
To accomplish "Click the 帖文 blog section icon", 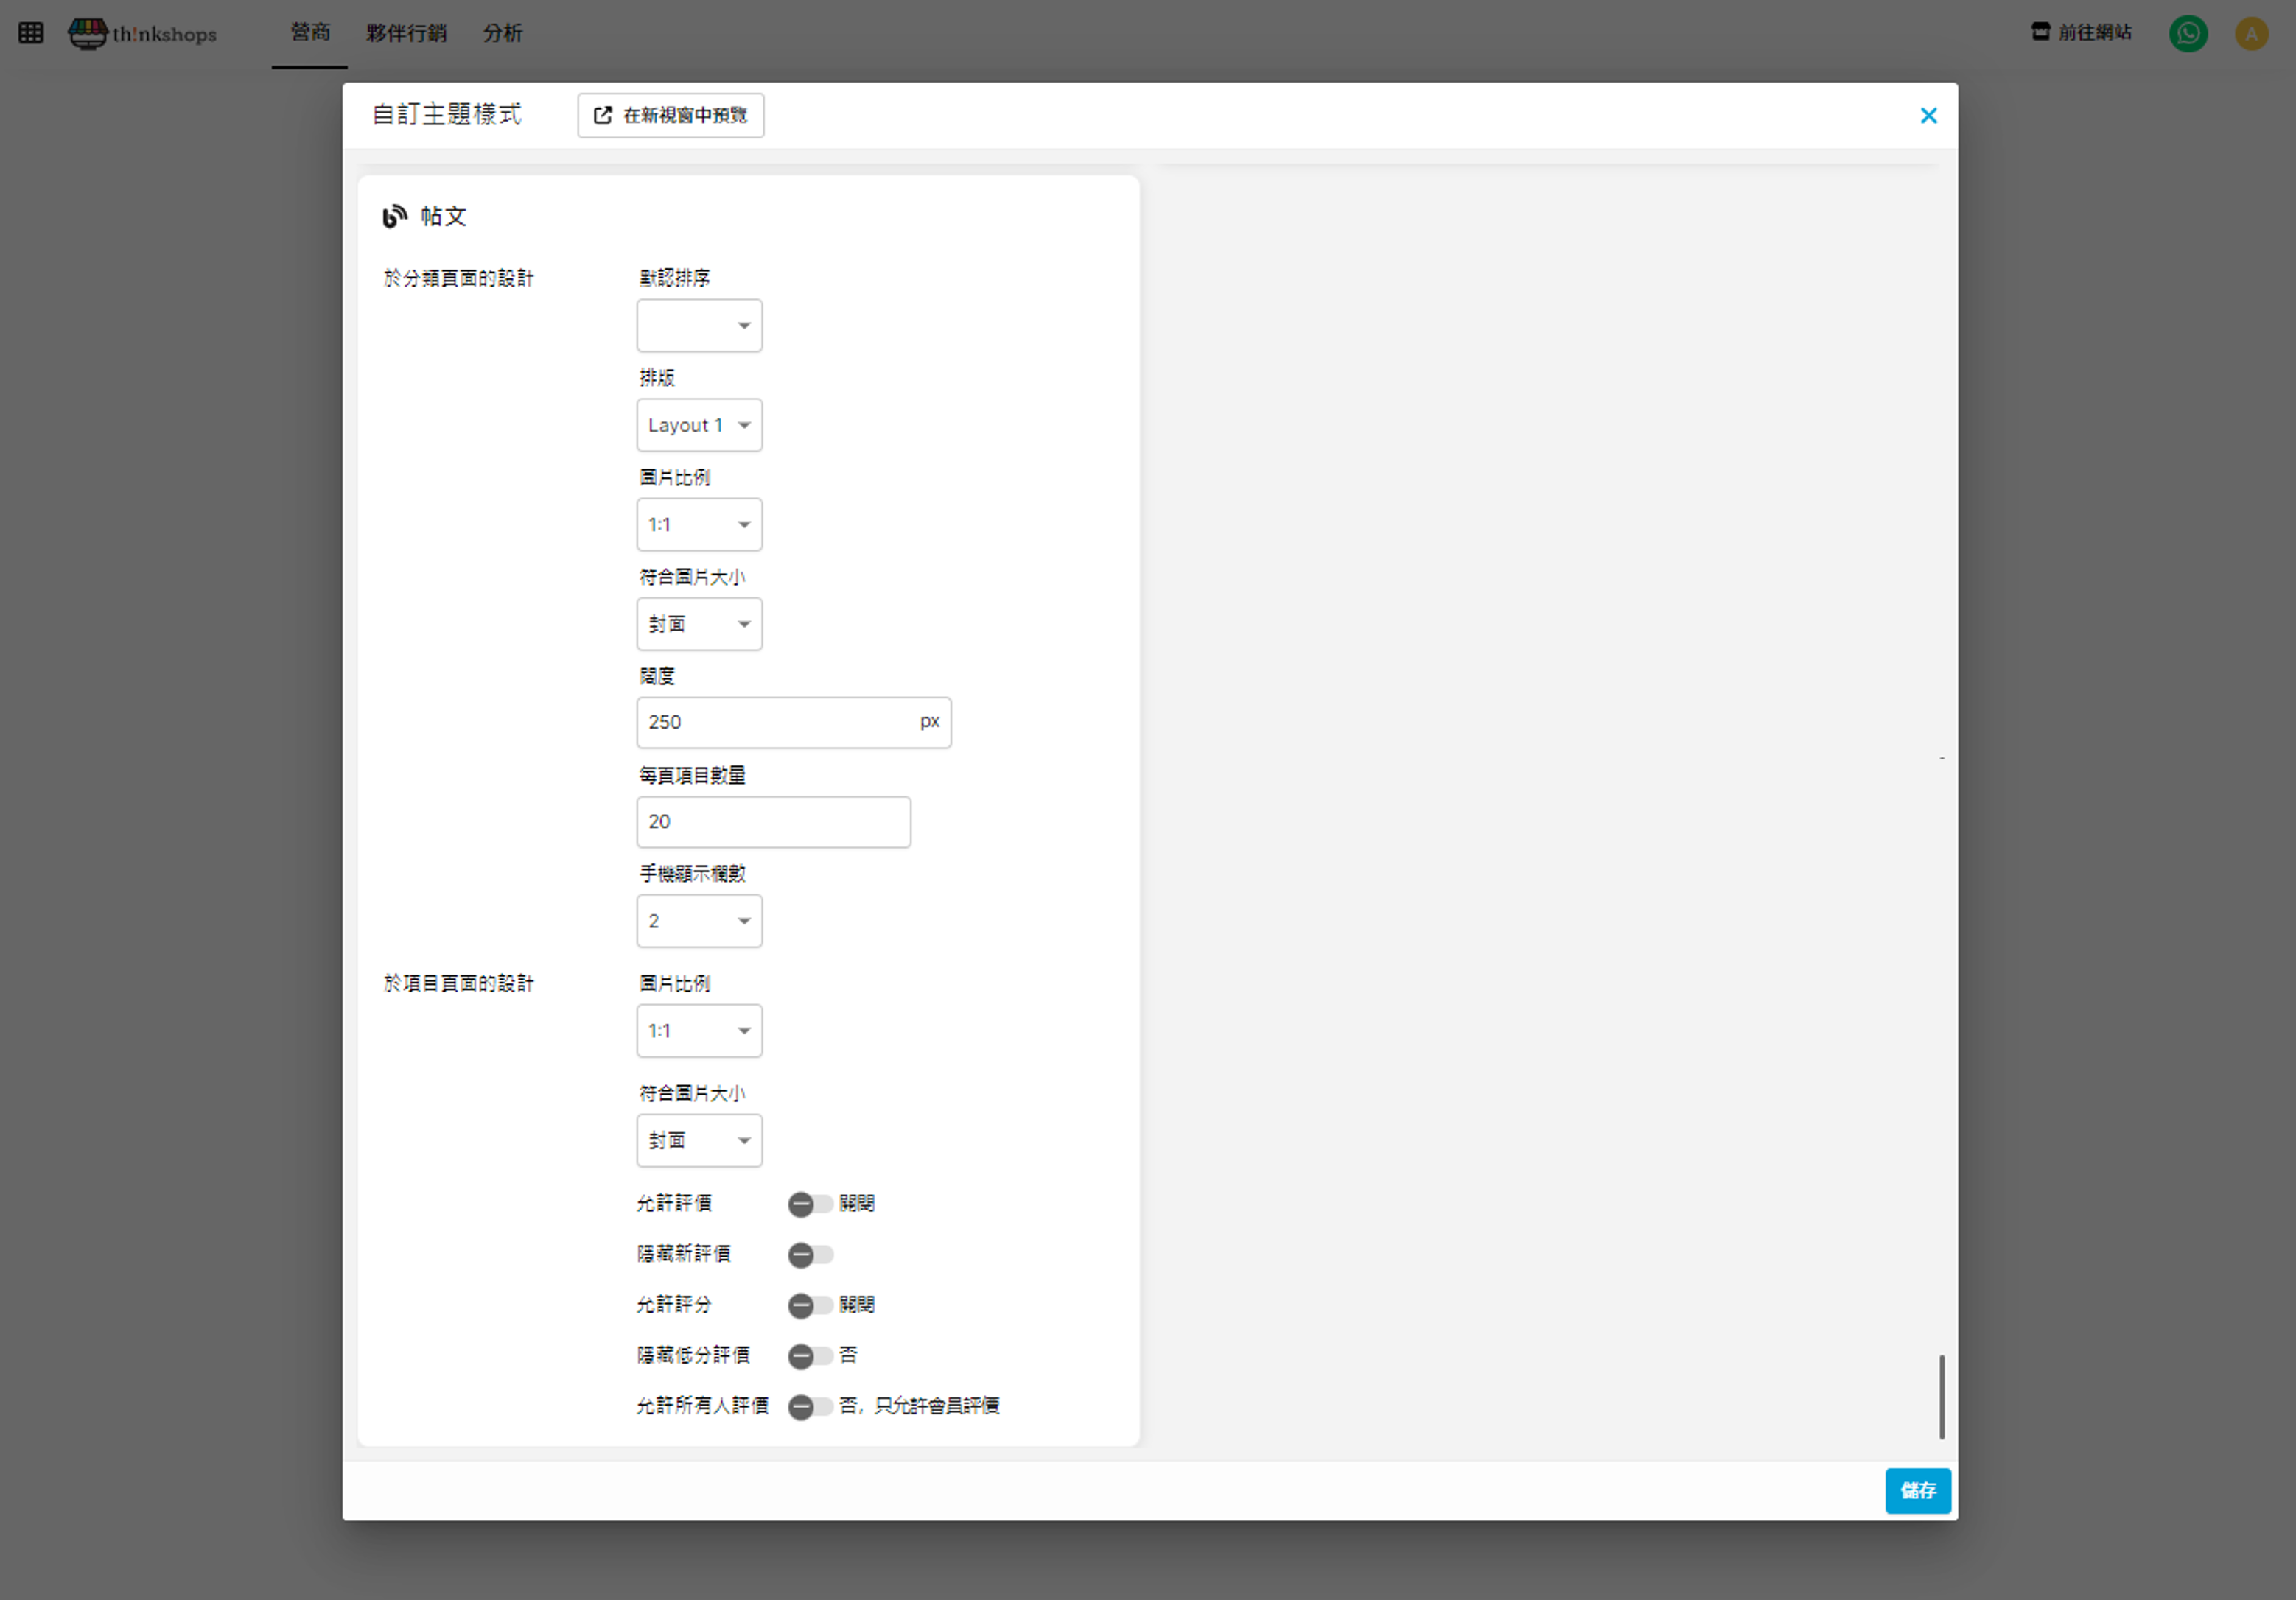I will 394,216.
